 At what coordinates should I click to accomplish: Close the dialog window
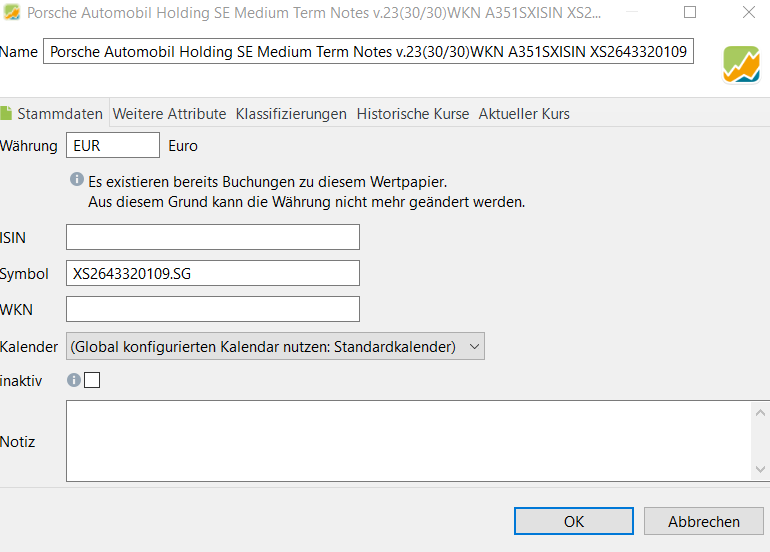tap(749, 12)
